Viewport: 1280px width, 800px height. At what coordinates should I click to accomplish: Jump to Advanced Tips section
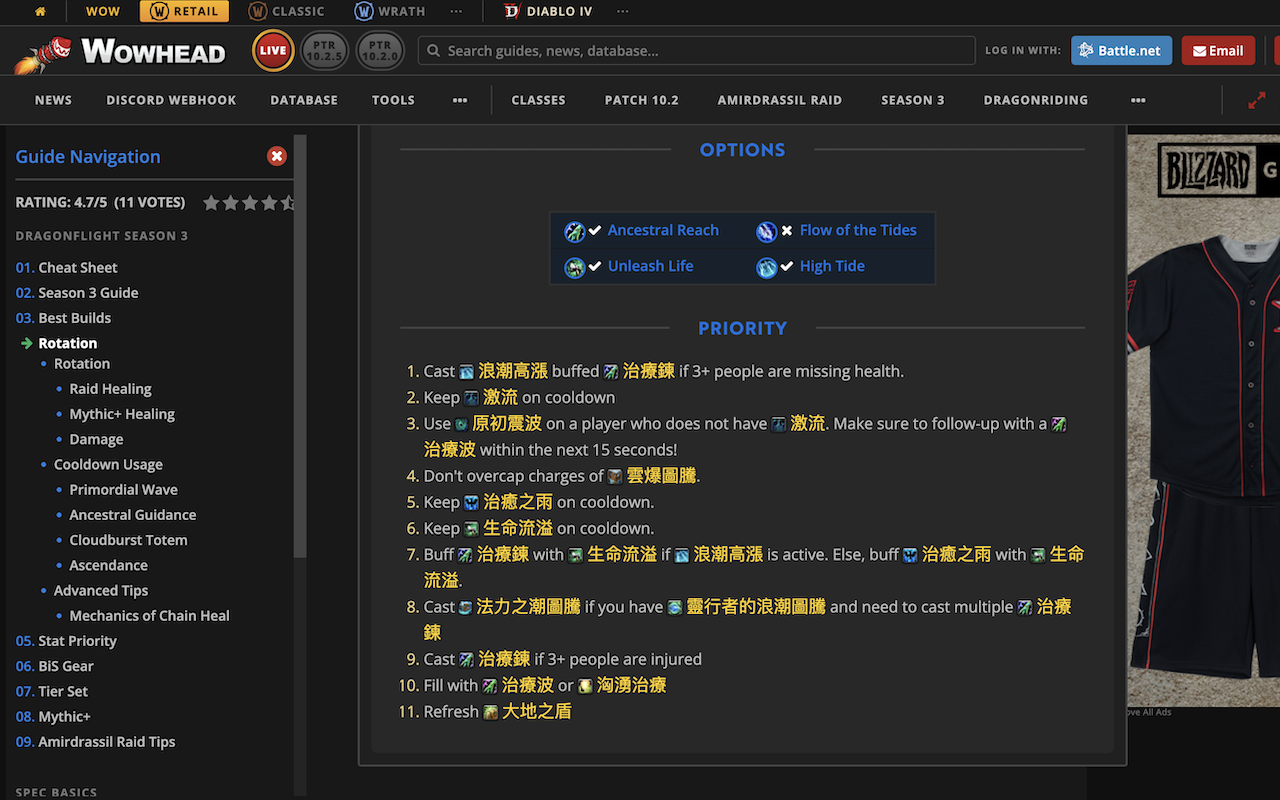click(x=101, y=590)
